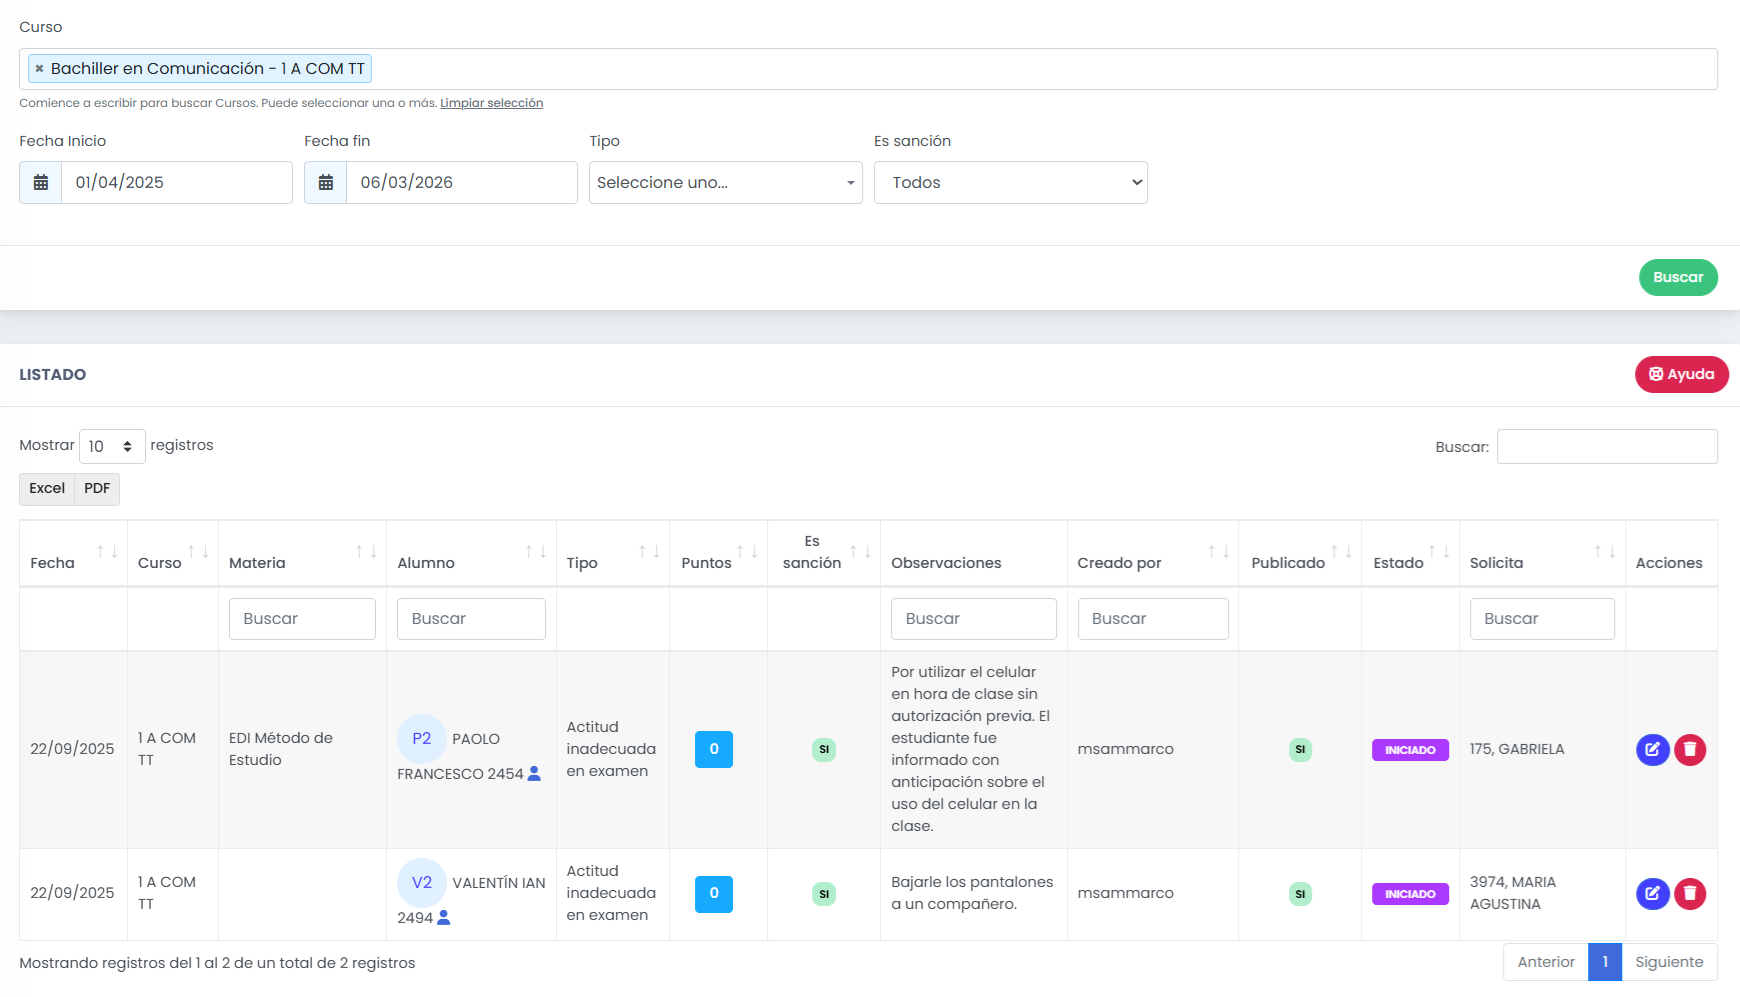Delete the VALENTÍN IAN record
The height and width of the screenshot is (997, 1740).
click(1690, 894)
